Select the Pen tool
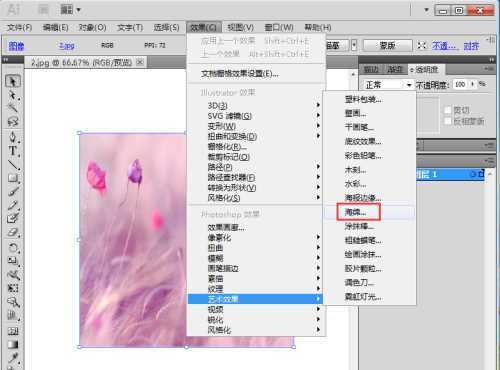 pyautogui.click(x=13, y=137)
